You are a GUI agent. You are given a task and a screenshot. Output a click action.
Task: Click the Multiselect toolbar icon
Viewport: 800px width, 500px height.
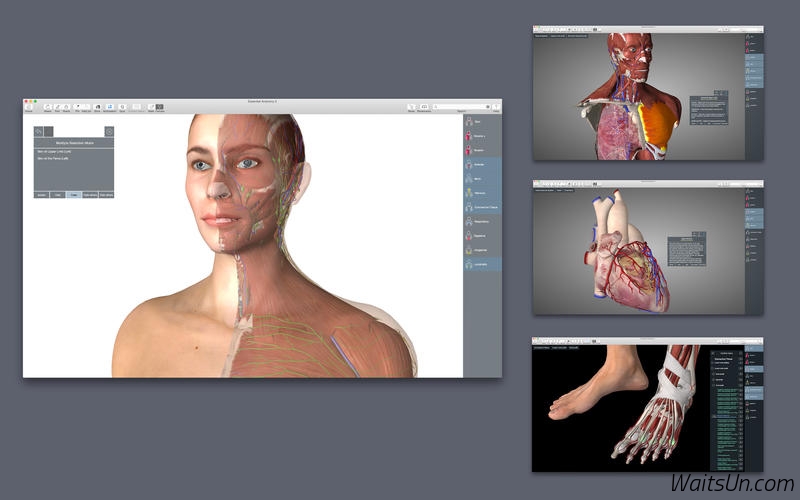coord(109,107)
